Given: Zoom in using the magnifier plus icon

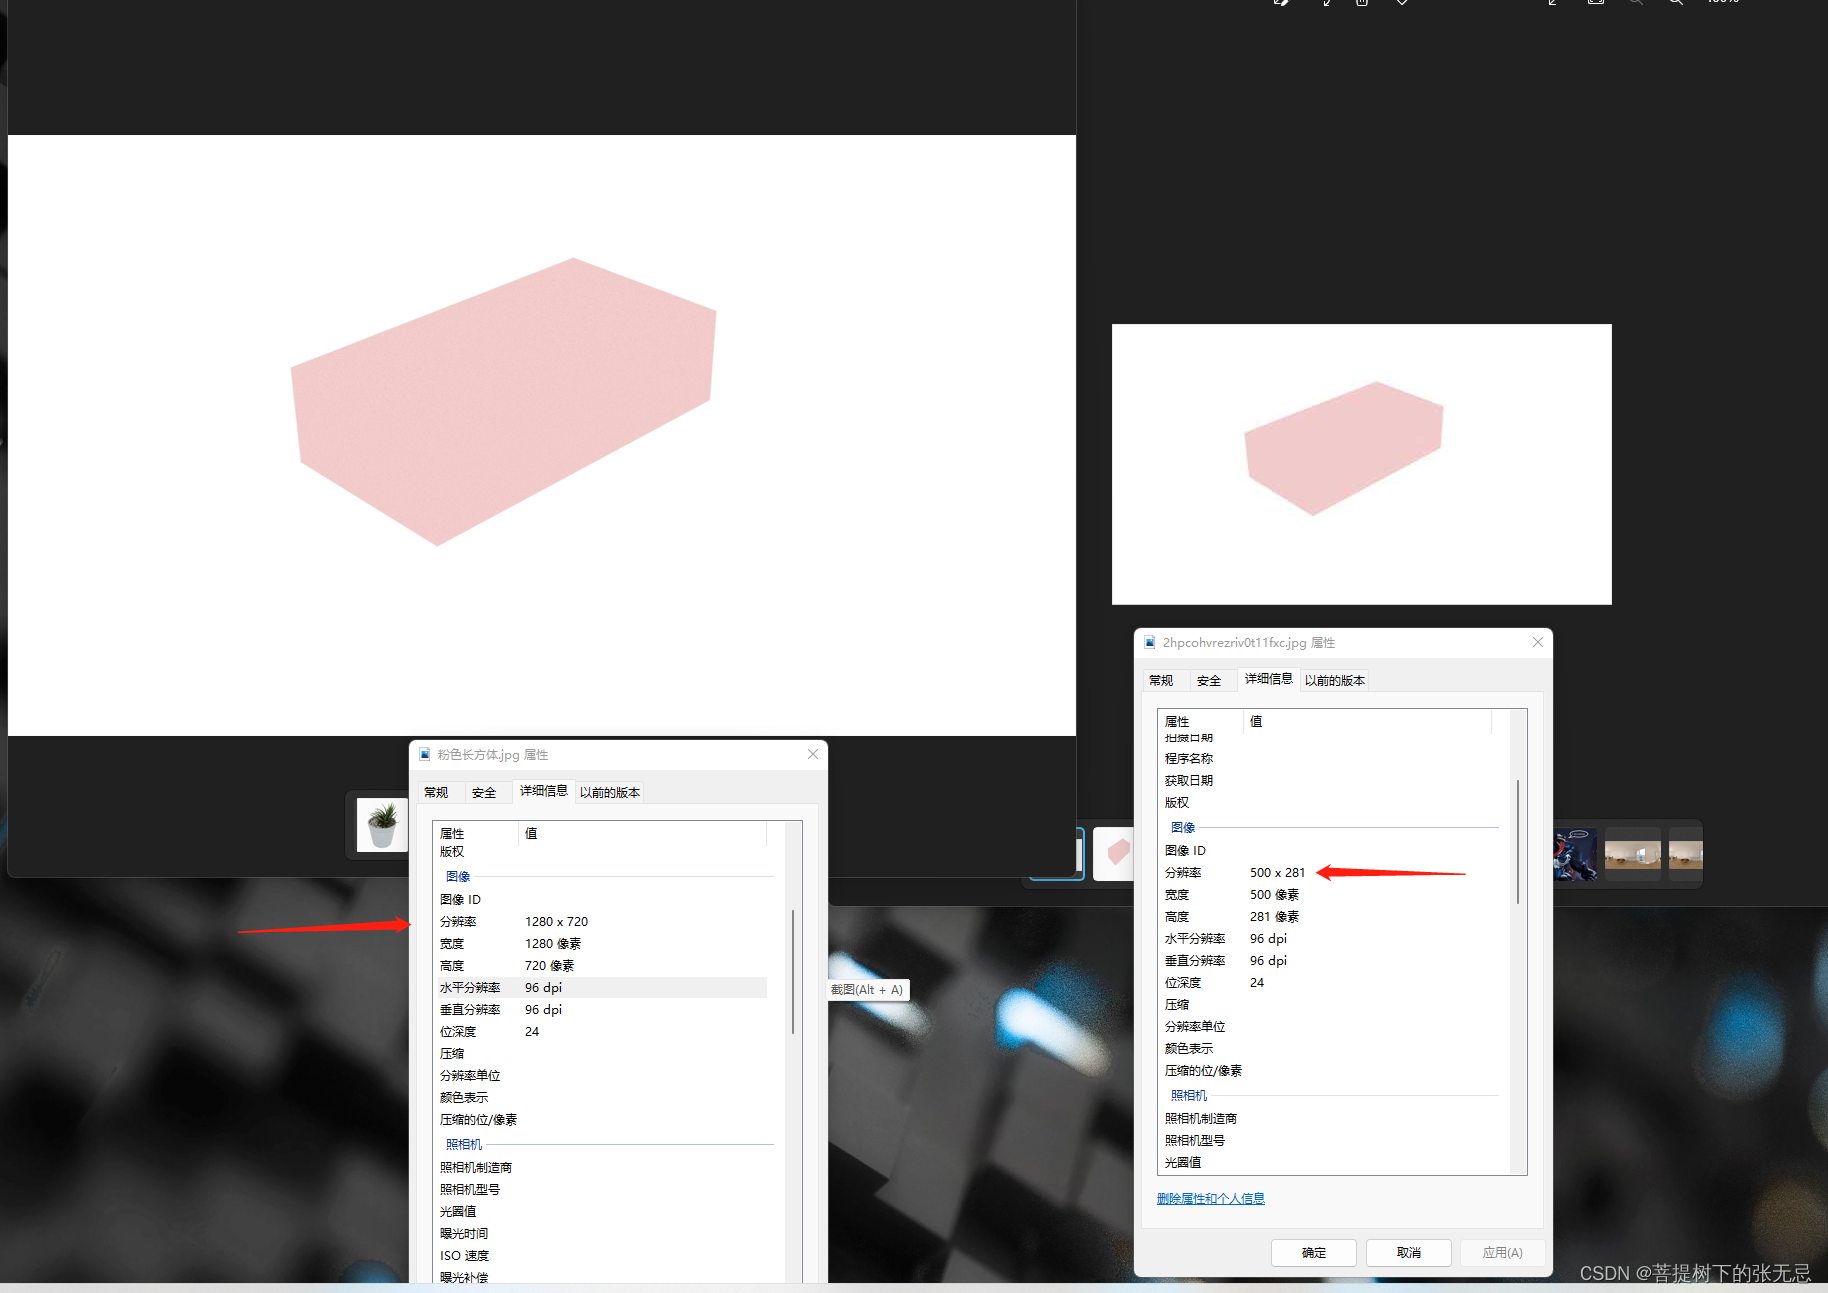Looking at the screenshot, I should 1675,4.
